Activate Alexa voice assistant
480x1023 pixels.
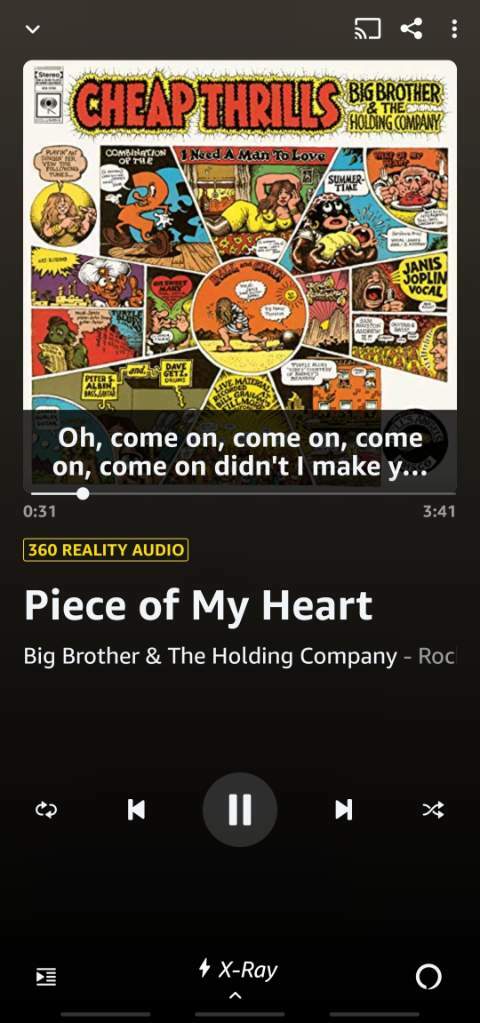428,977
